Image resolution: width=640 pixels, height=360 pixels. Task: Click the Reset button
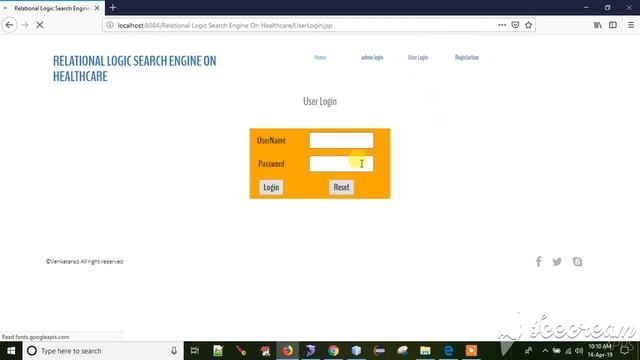coord(341,187)
